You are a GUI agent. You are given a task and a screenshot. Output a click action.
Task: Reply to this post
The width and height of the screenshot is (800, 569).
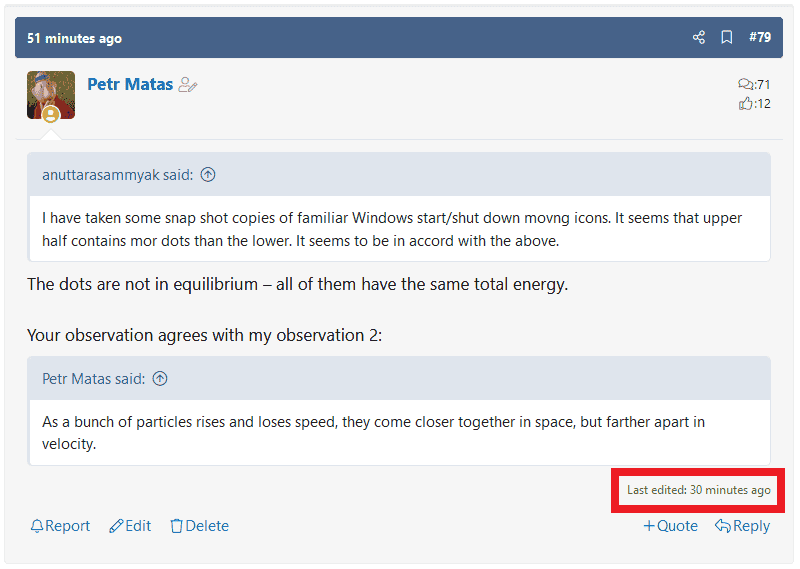pyautogui.click(x=742, y=526)
